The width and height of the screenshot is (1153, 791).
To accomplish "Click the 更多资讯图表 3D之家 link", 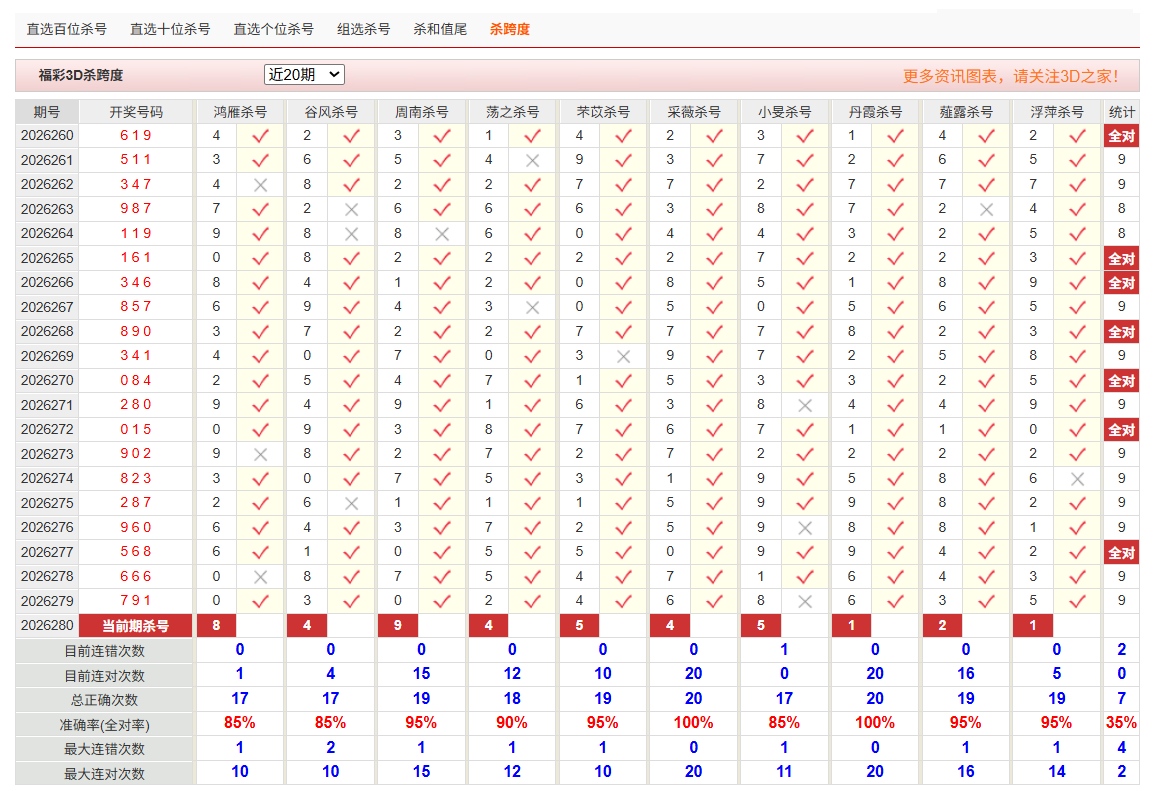I will click(x=1010, y=76).
